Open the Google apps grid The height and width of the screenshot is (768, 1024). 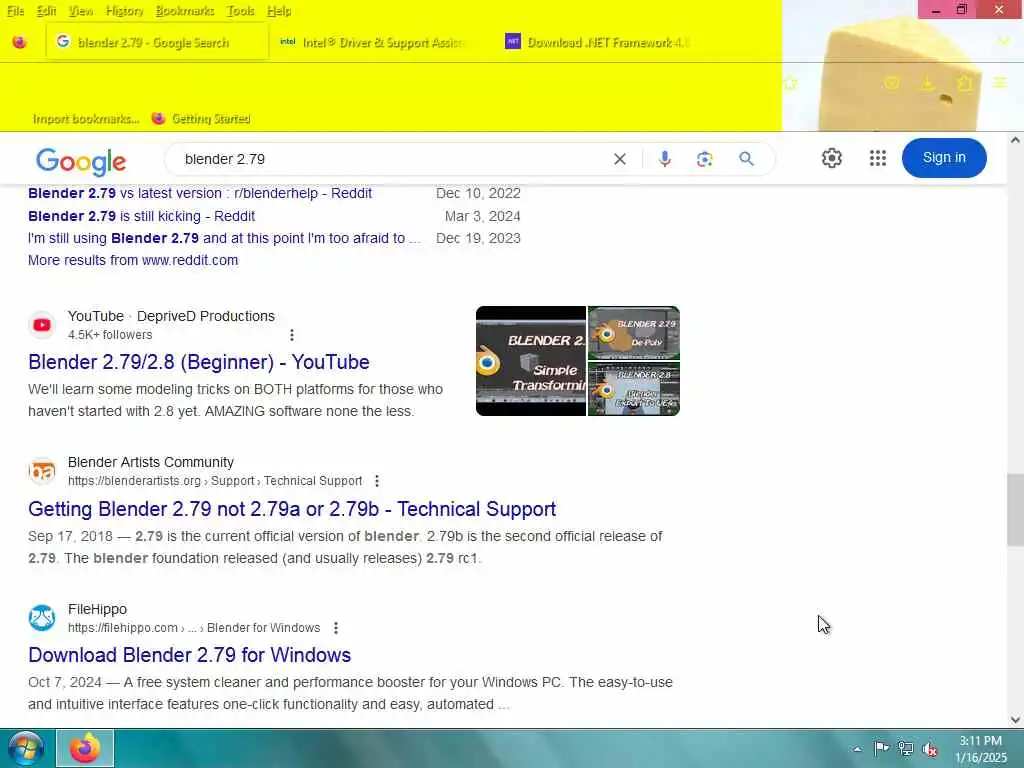click(x=878, y=158)
